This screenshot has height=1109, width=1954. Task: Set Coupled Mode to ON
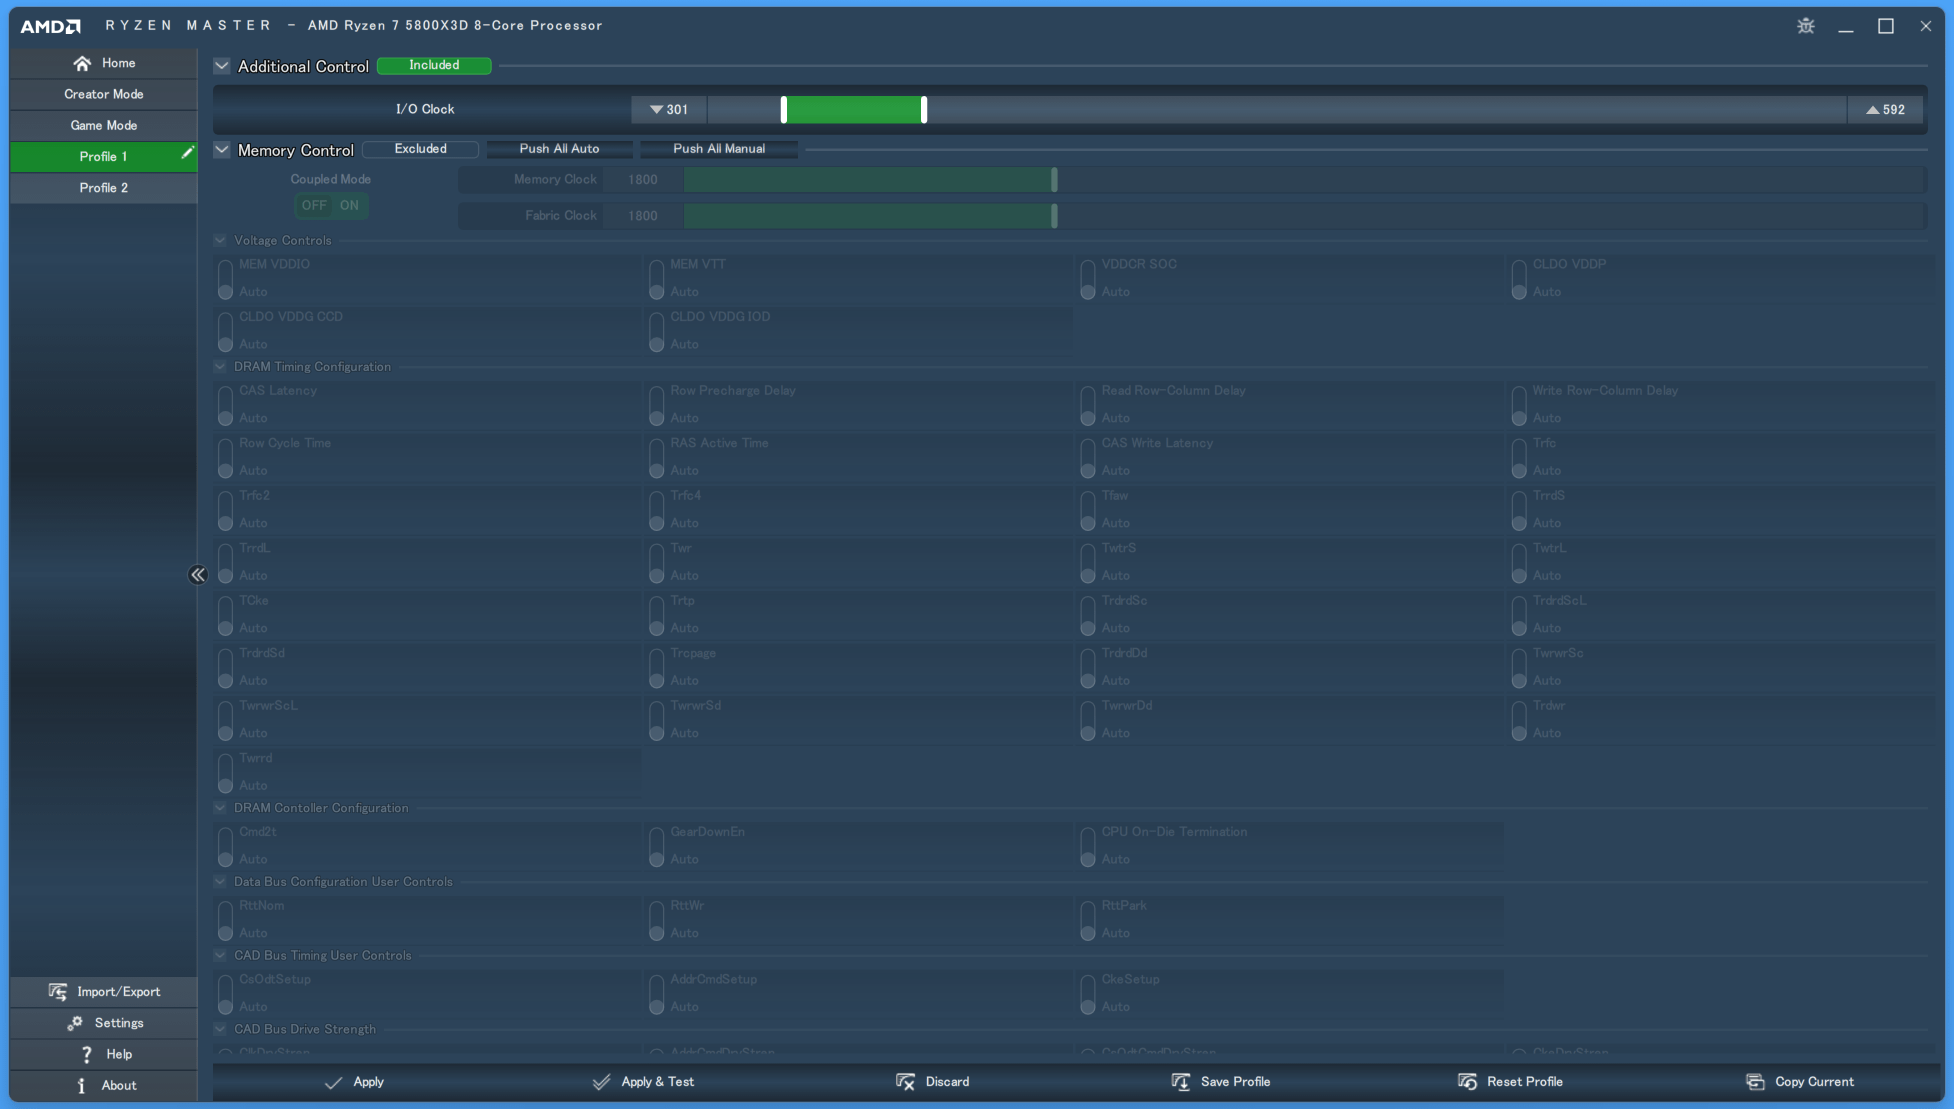point(349,205)
